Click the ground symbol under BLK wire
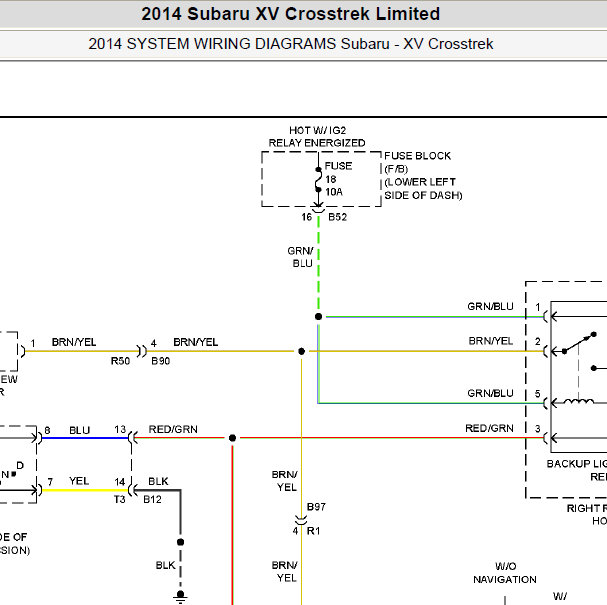The width and height of the screenshot is (607, 605). pyautogui.click(x=180, y=597)
